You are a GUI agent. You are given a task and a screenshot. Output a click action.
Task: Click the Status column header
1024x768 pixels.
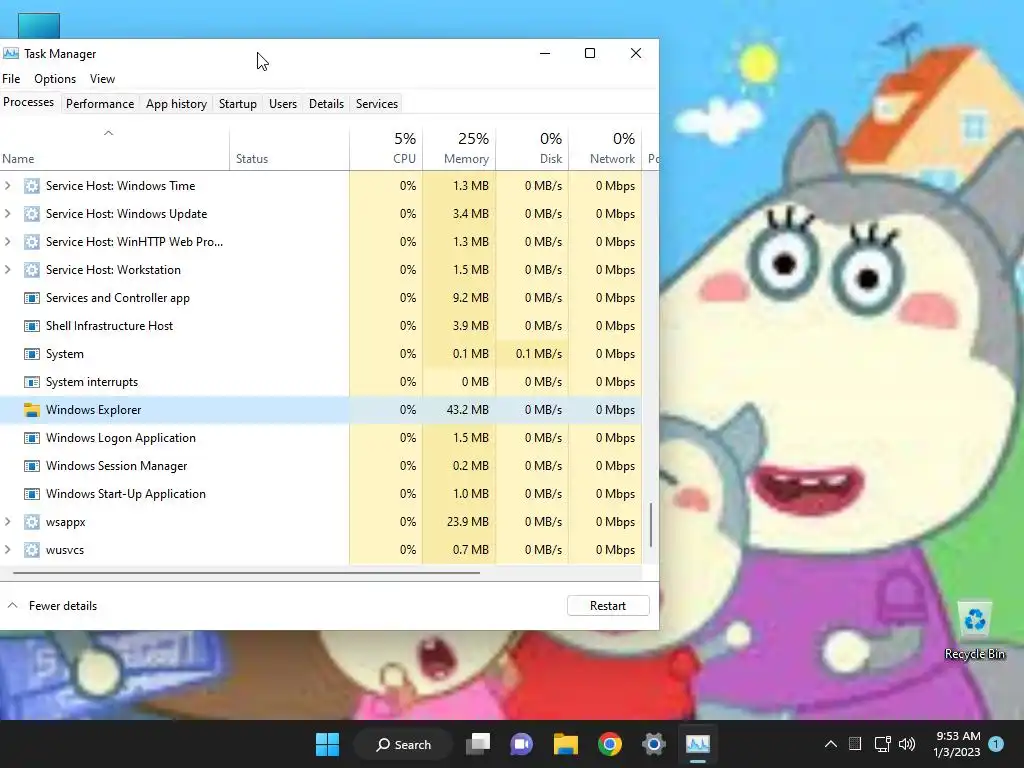289,149
